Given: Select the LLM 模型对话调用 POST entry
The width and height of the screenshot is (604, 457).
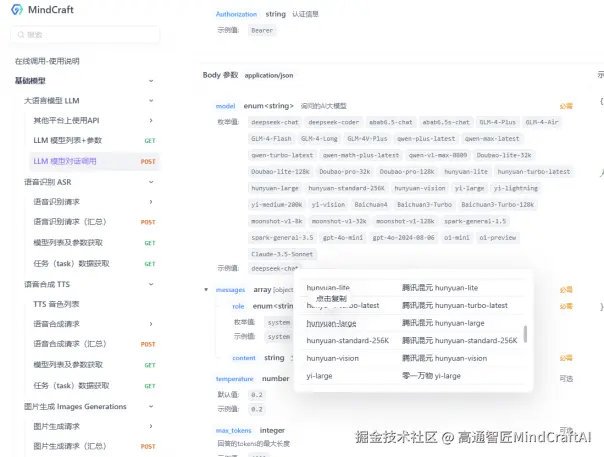Looking at the screenshot, I should point(94,161).
